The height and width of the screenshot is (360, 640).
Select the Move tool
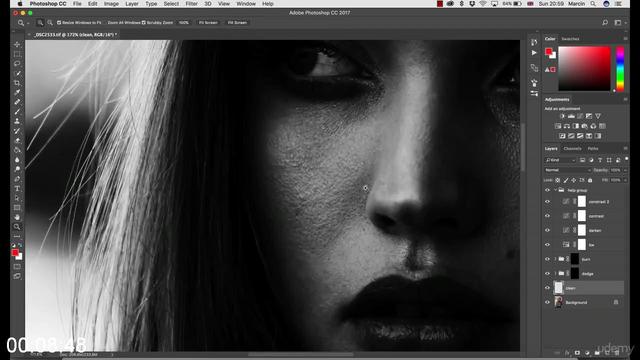tap(17, 44)
